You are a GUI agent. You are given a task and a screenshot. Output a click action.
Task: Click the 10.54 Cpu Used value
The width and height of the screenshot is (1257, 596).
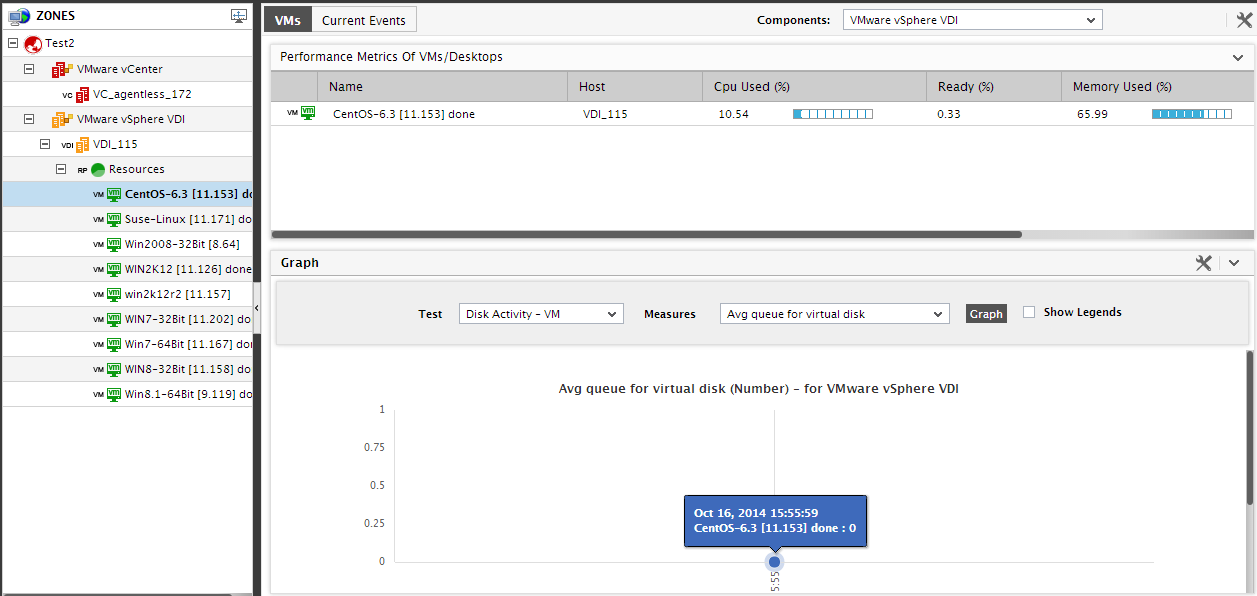pos(733,114)
